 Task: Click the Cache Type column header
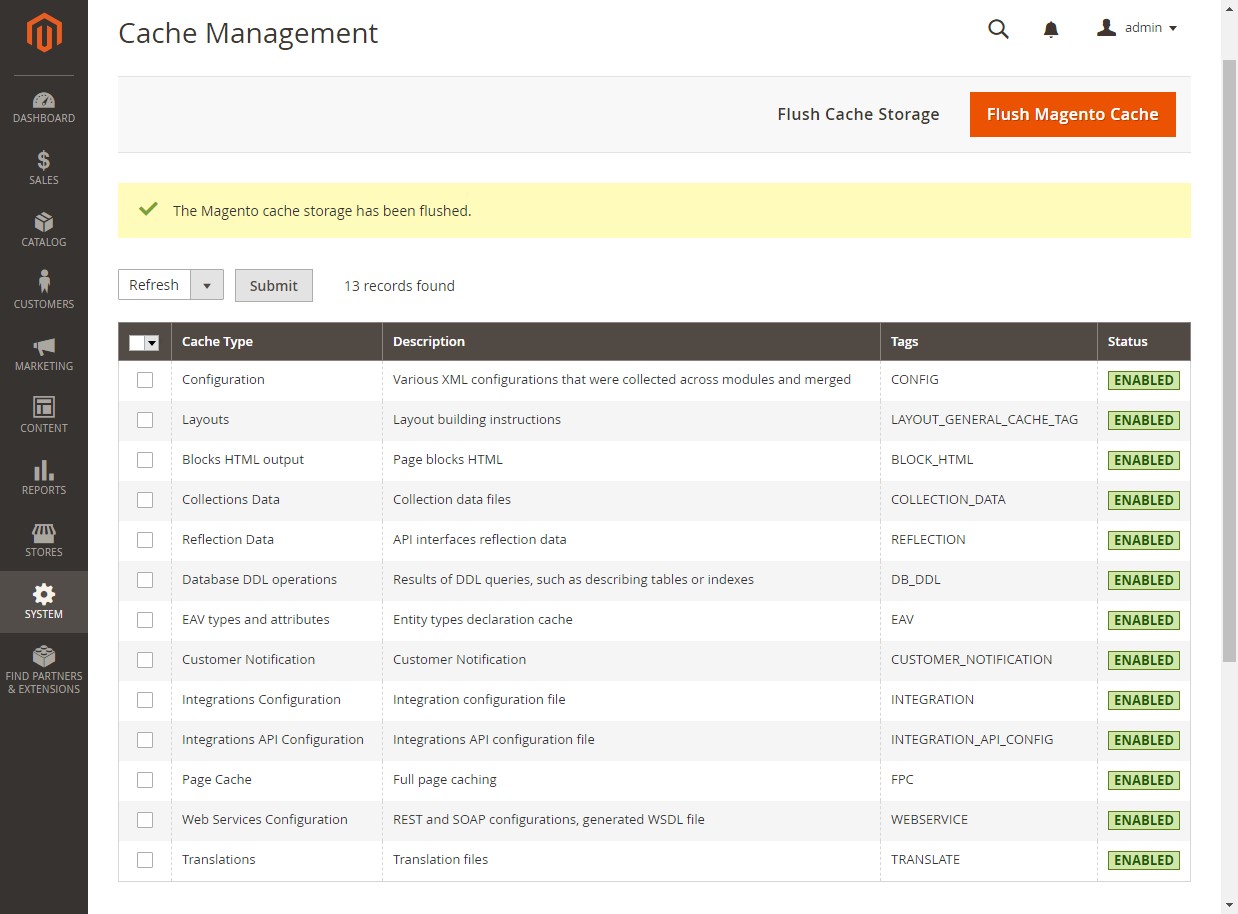coord(277,342)
